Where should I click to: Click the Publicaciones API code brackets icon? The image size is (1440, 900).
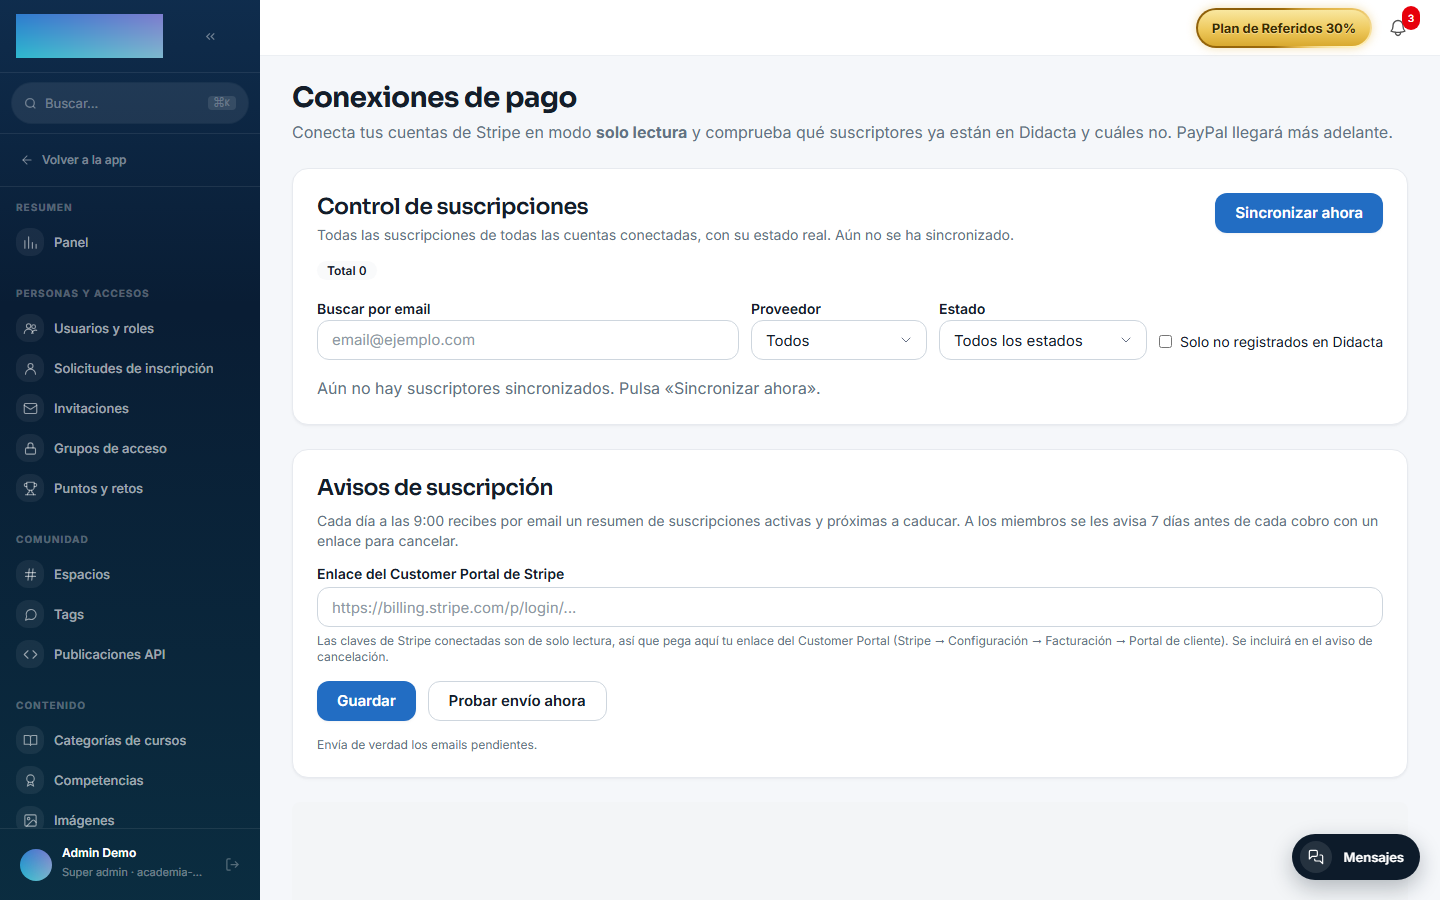(31, 655)
